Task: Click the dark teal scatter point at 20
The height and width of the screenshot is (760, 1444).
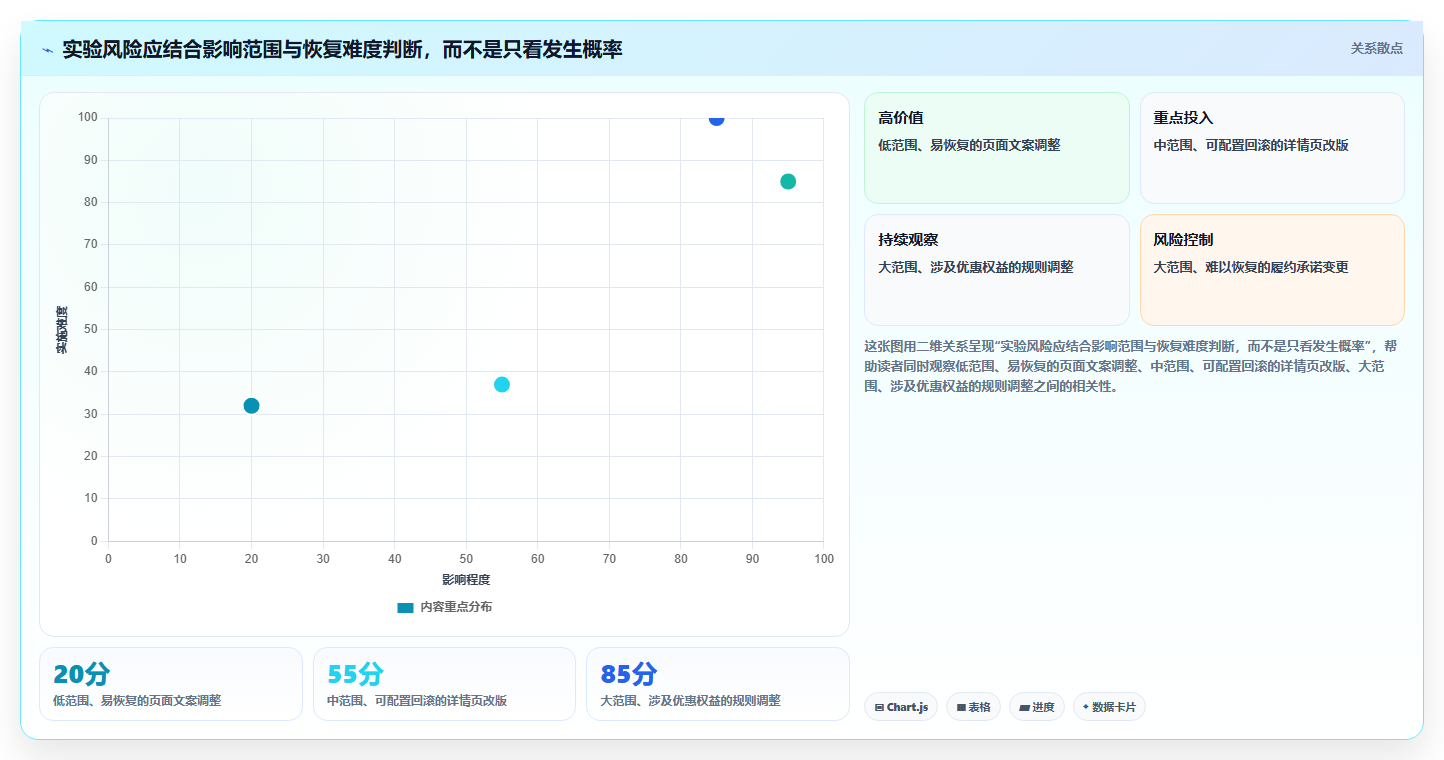Action: 251,405
